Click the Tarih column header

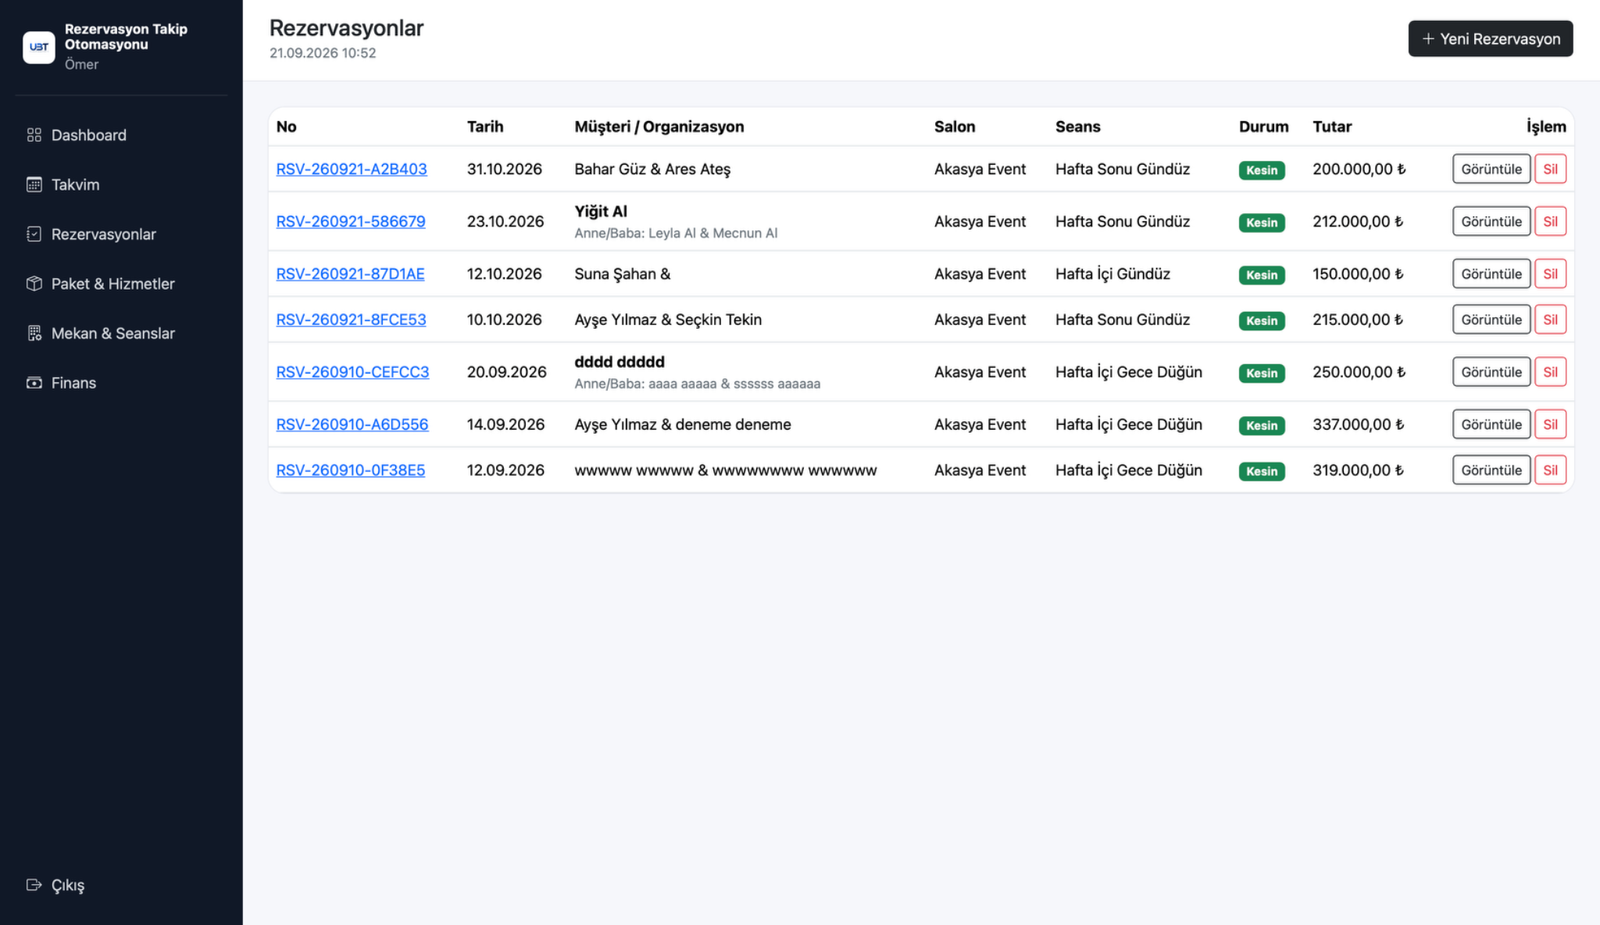(x=485, y=127)
